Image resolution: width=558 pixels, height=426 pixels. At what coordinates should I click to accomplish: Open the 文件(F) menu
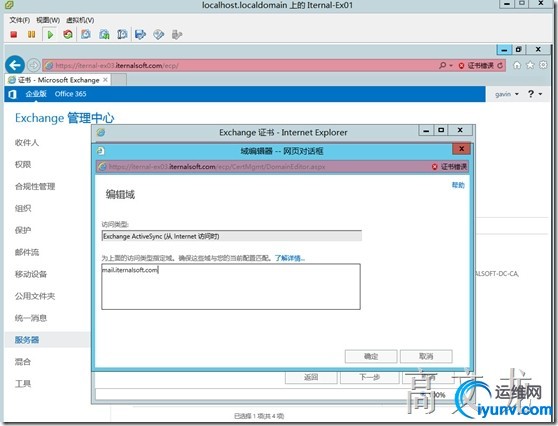tap(20, 20)
